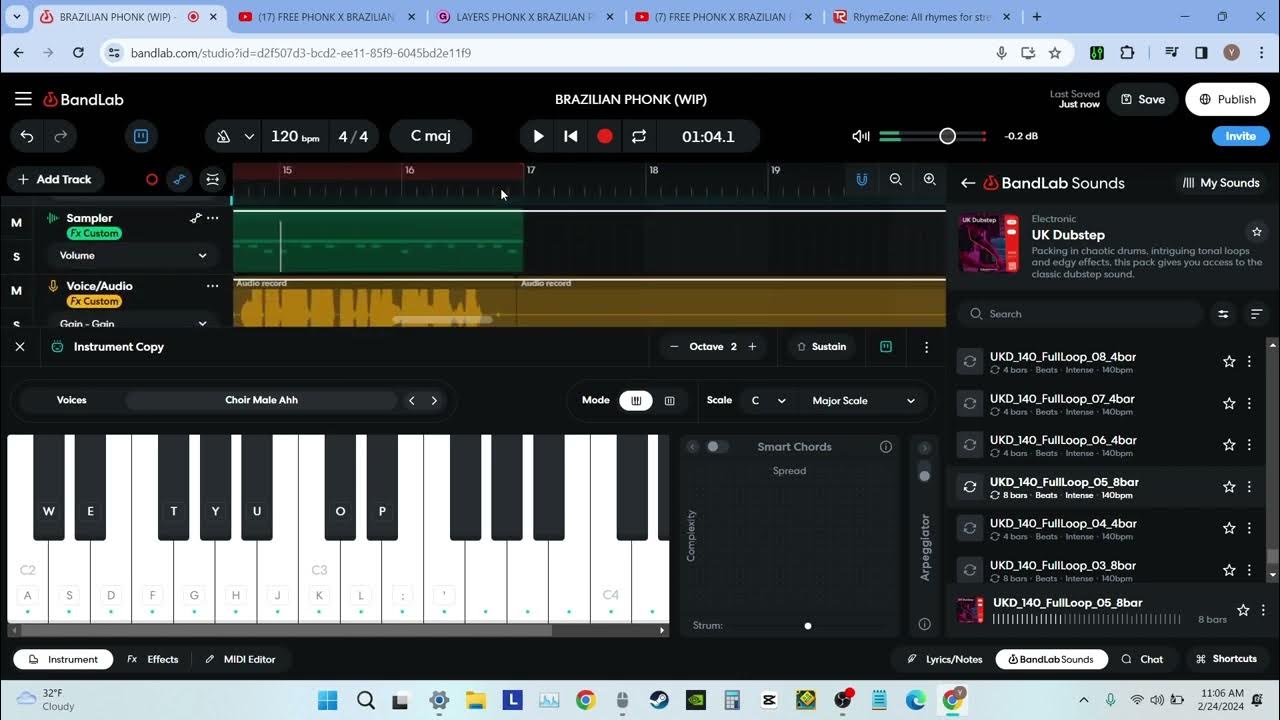Open the Lyrics/Notes tab
The image size is (1280, 720).
(x=945, y=659)
